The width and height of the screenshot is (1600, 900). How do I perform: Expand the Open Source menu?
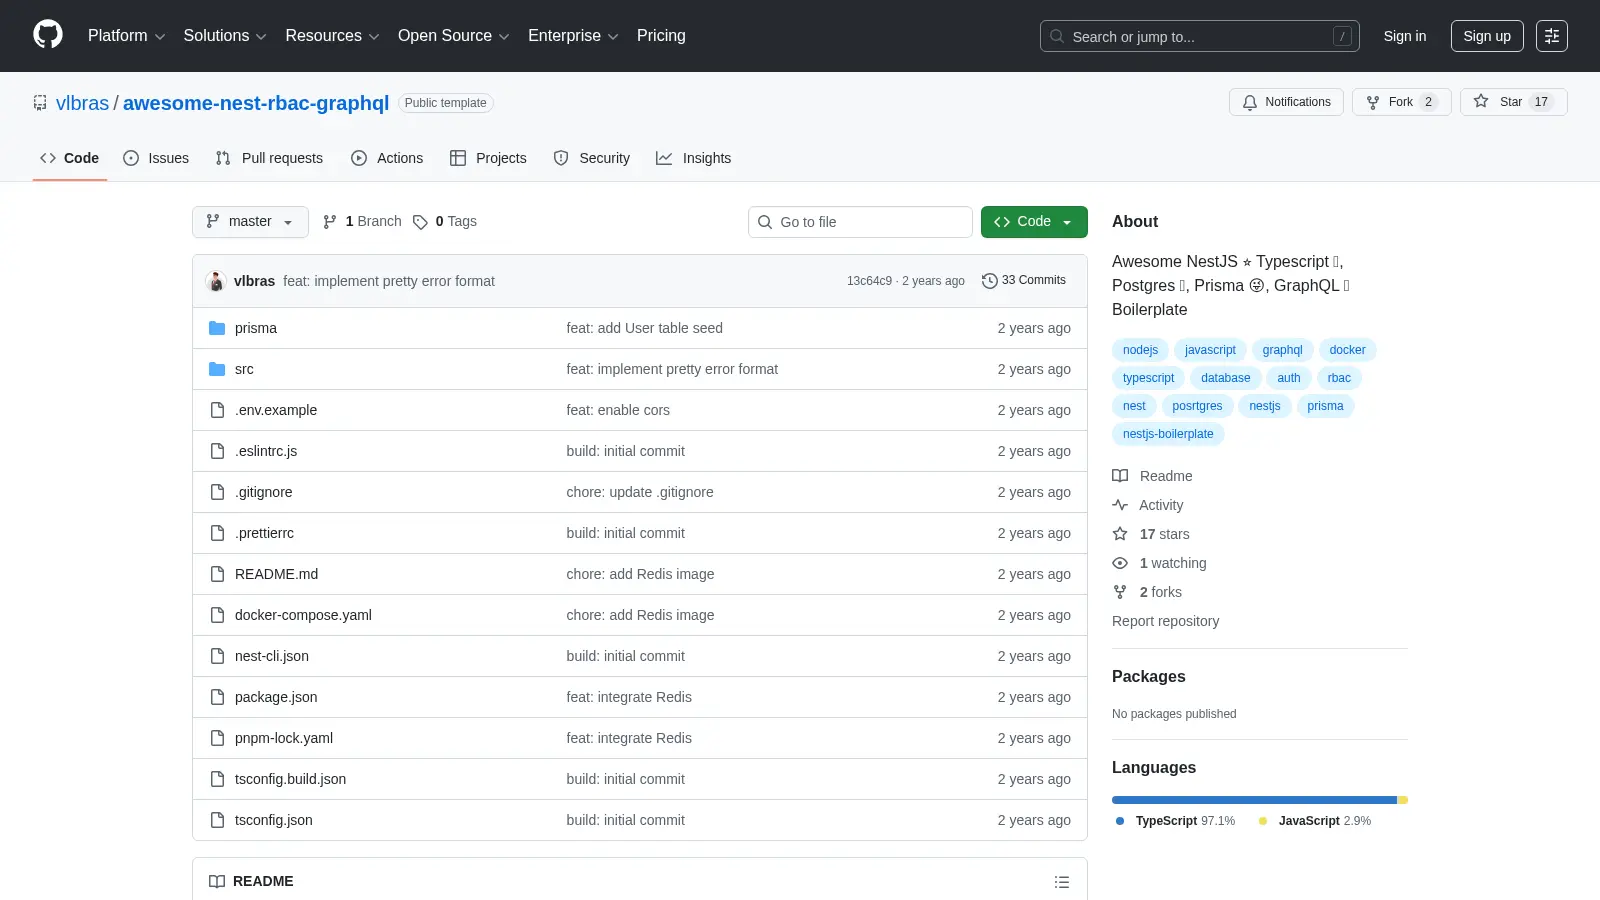click(454, 36)
